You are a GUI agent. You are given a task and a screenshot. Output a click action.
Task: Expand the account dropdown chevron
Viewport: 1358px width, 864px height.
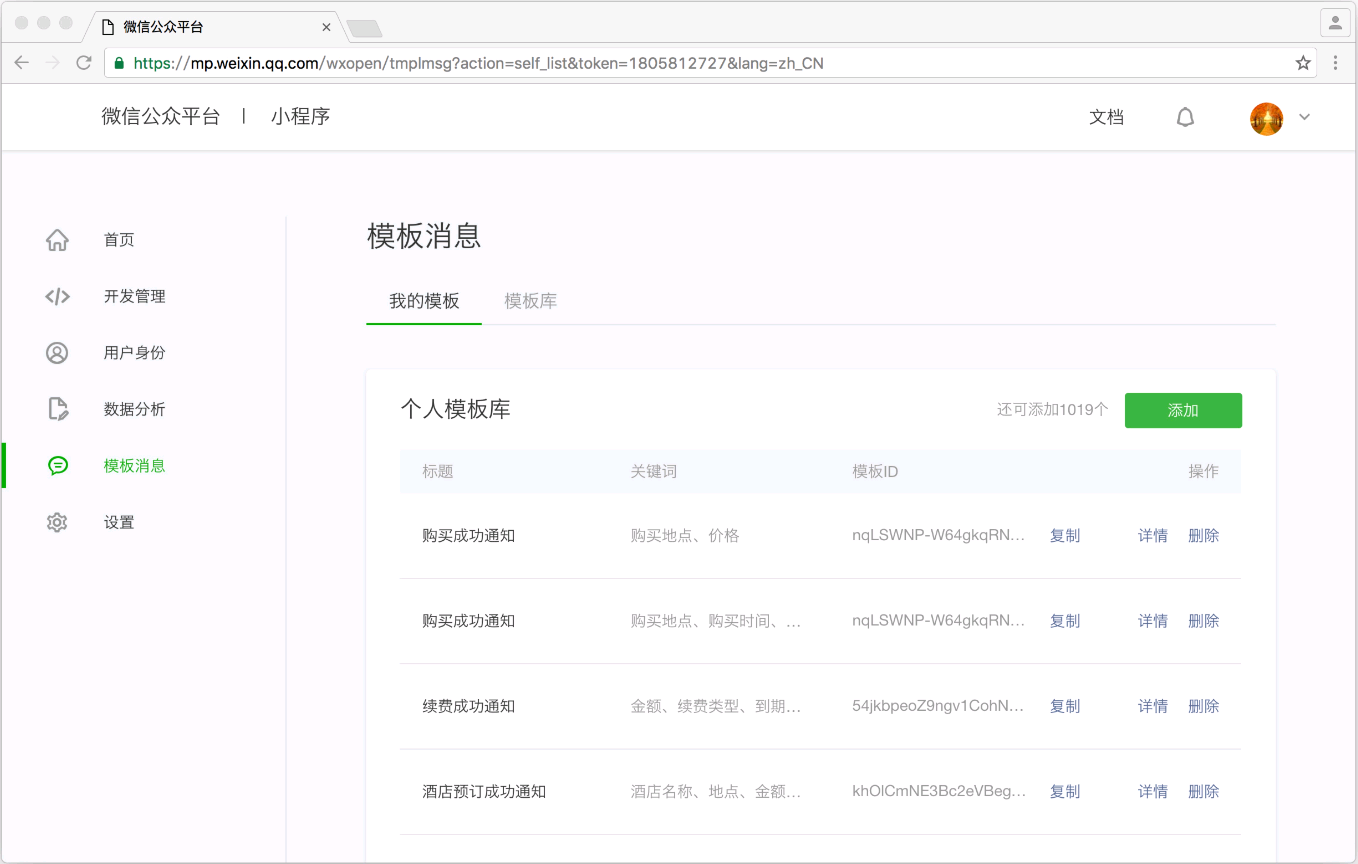click(1304, 117)
